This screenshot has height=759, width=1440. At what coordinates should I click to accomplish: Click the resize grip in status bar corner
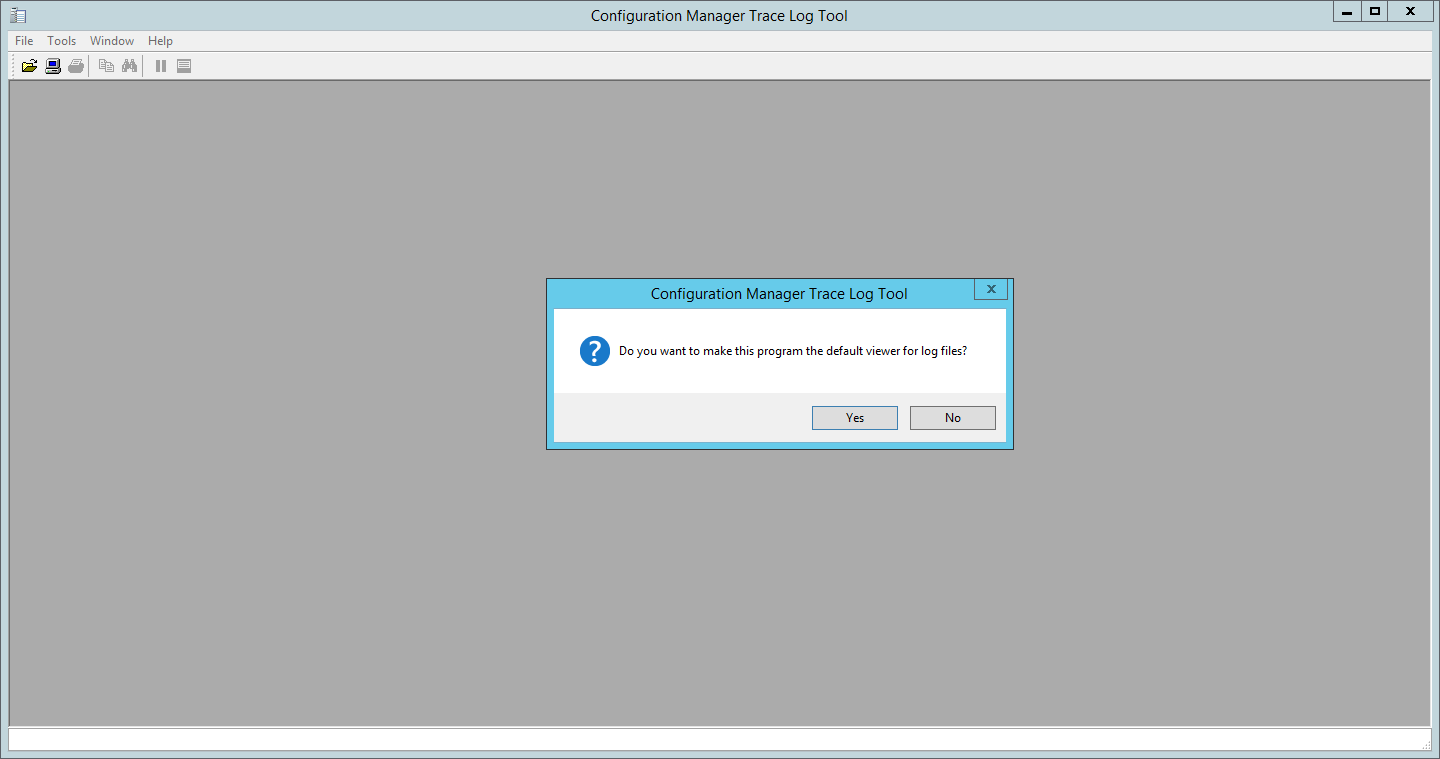click(1425, 745)
